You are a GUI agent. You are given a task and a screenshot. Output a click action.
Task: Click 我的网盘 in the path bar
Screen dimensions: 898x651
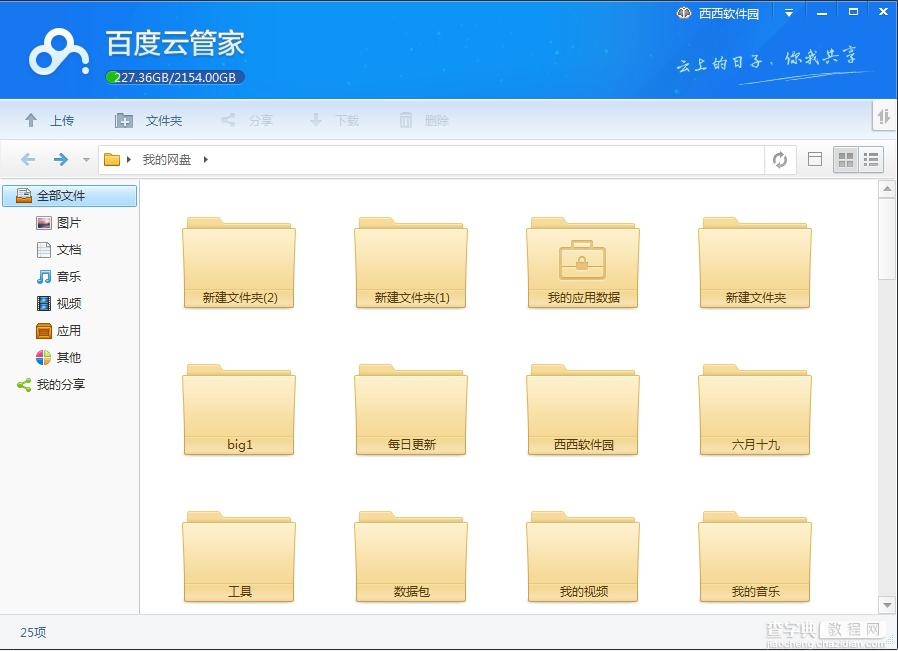[x=167, y=159]
